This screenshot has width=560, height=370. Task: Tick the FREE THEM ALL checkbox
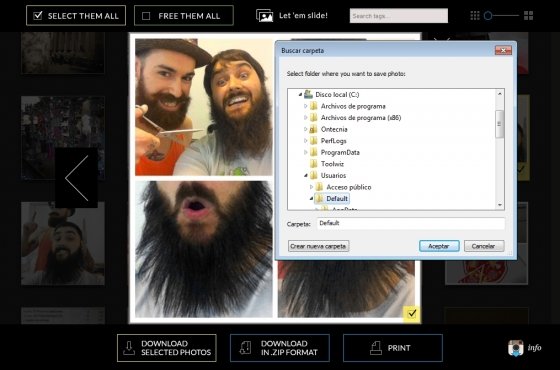pos(146,16)
